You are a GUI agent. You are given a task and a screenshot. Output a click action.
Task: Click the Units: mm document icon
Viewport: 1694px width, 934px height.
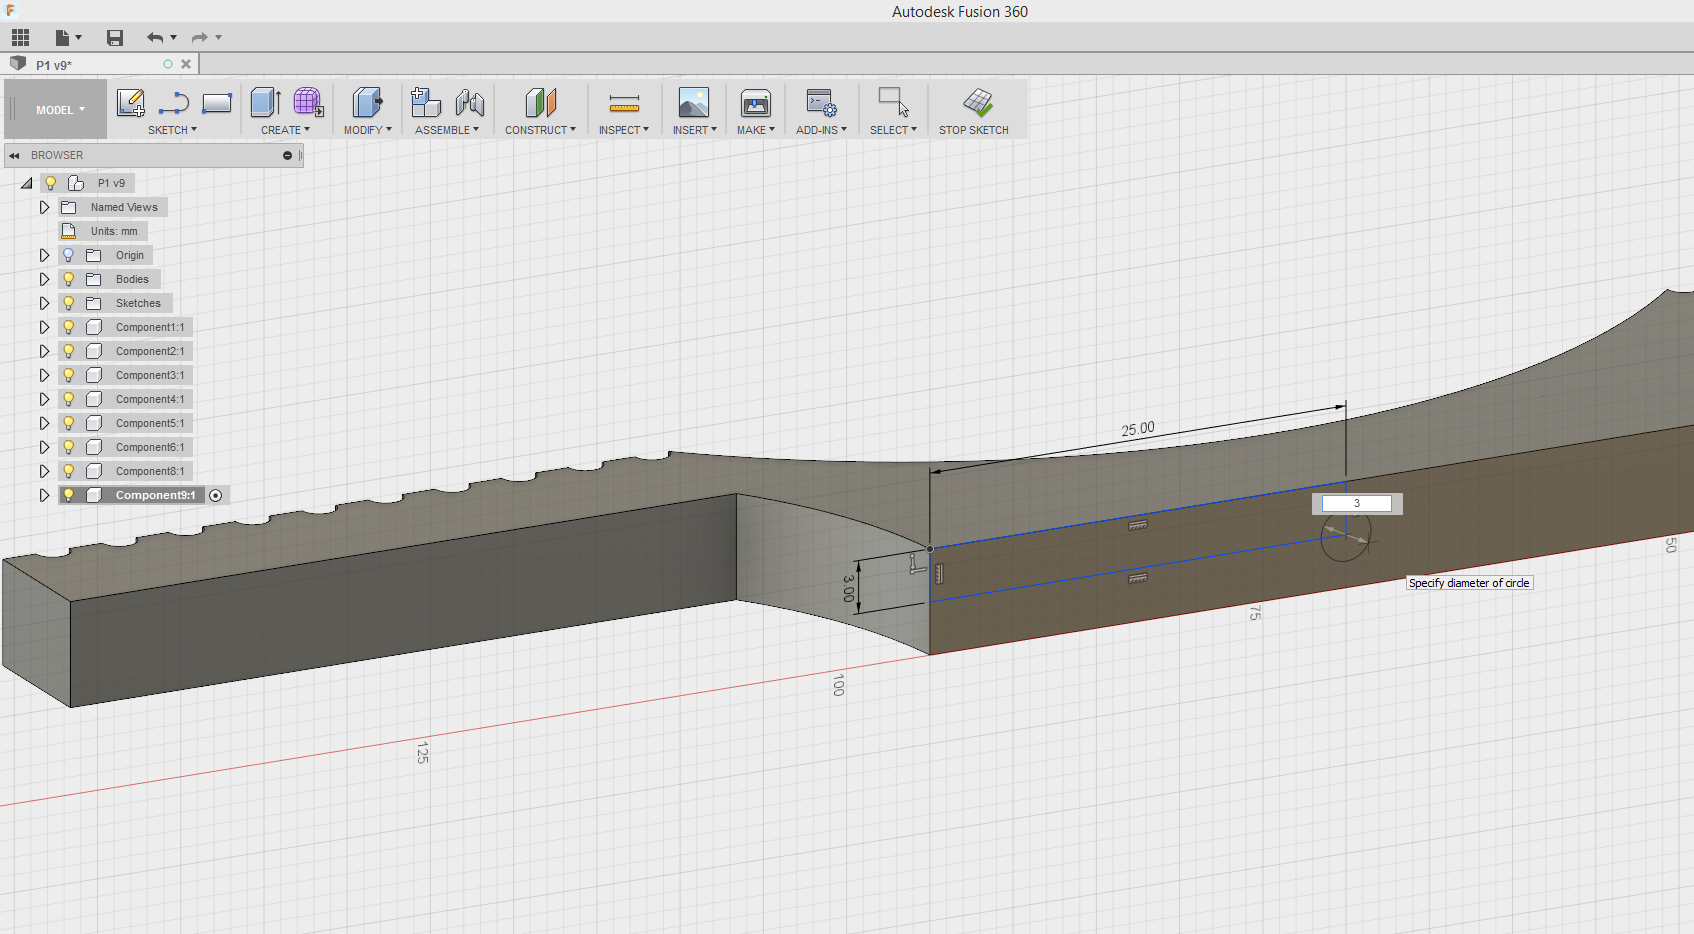tap(69, 231)
